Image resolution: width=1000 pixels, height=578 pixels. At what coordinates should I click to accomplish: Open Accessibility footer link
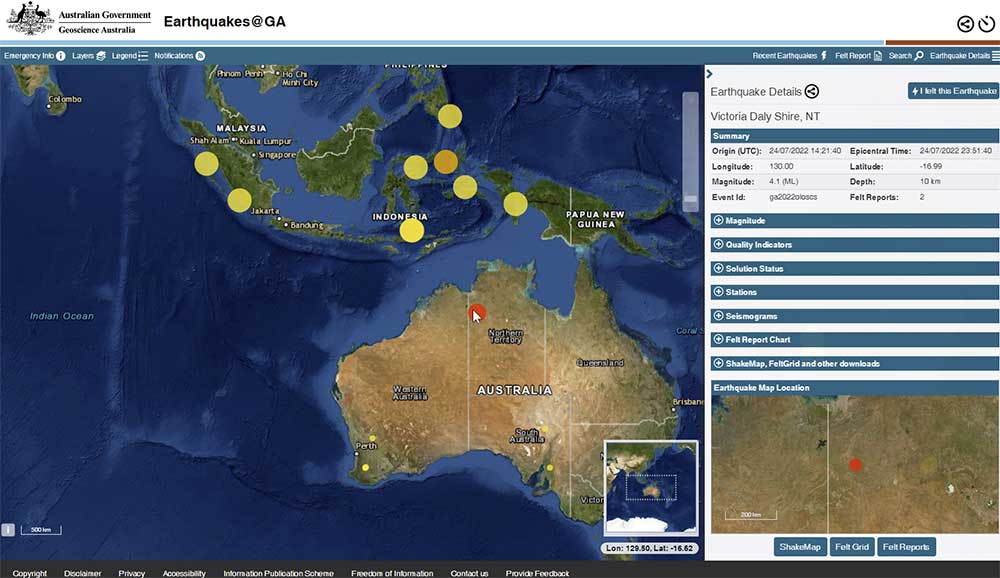click(x=184, y=573)
